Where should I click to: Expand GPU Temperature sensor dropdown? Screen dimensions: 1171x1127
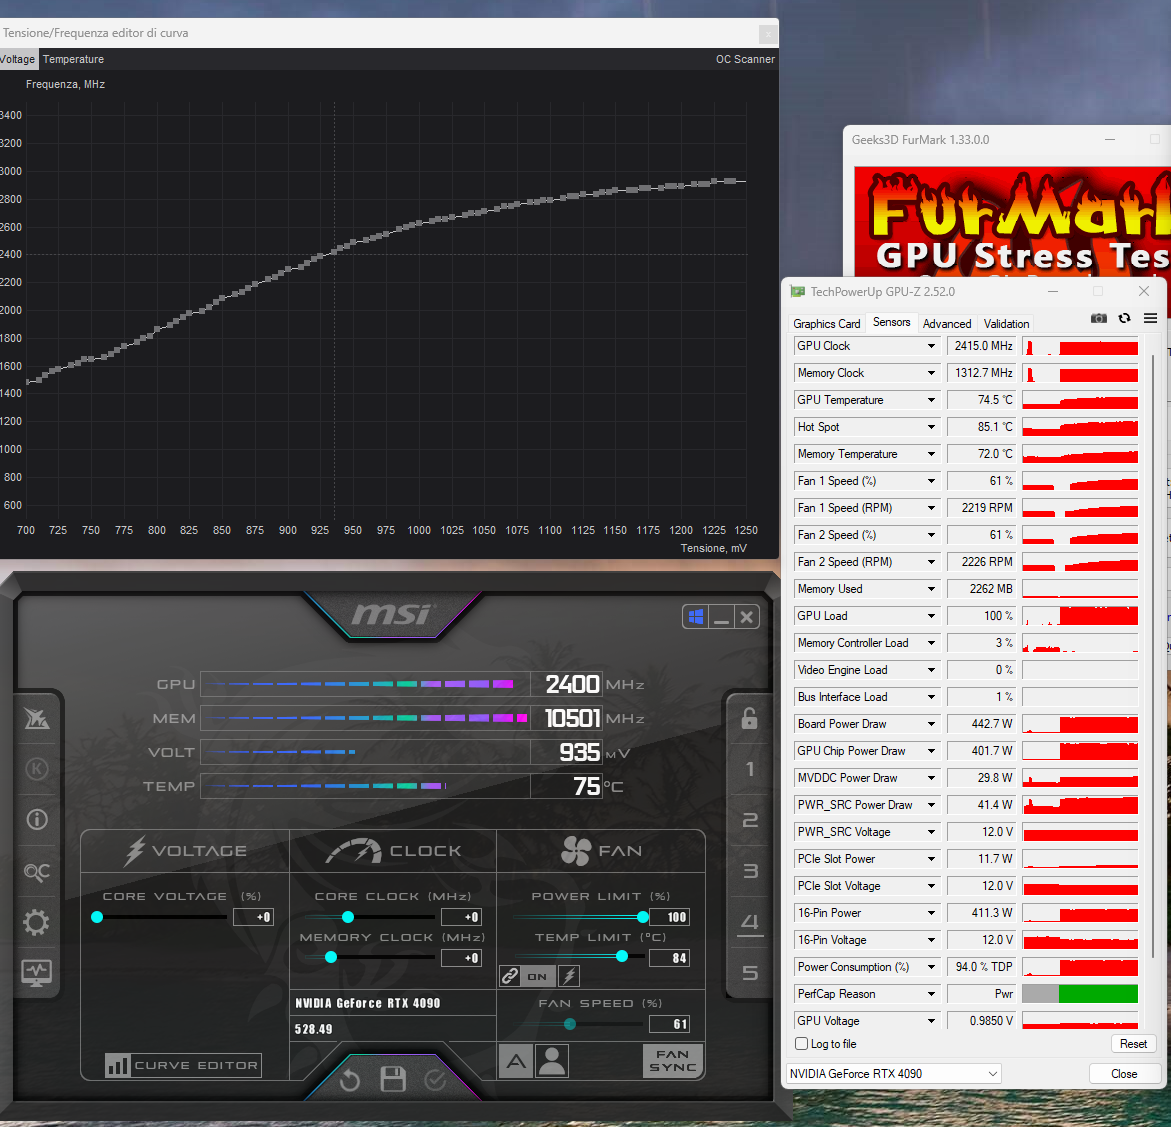pyautogui.click(x=931, y=400)
